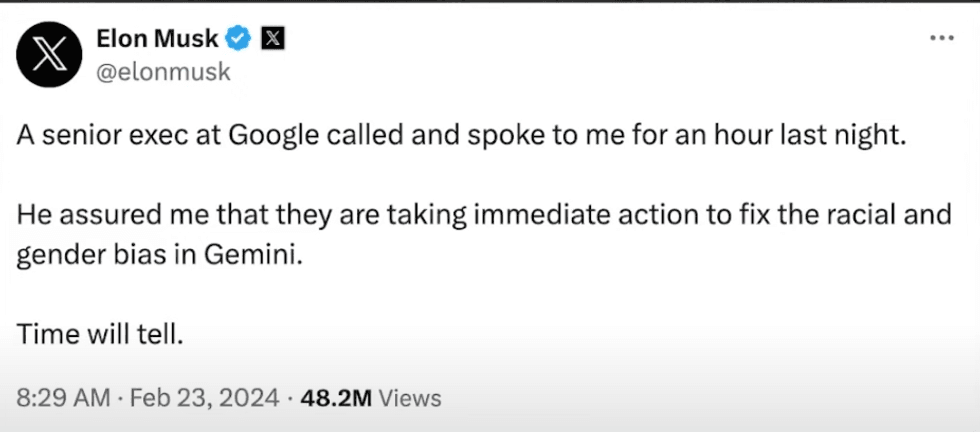This screenshot has width=980, height=432.
Task: Click the round X logo profile avatar
Action: click(x=49, y=55)
